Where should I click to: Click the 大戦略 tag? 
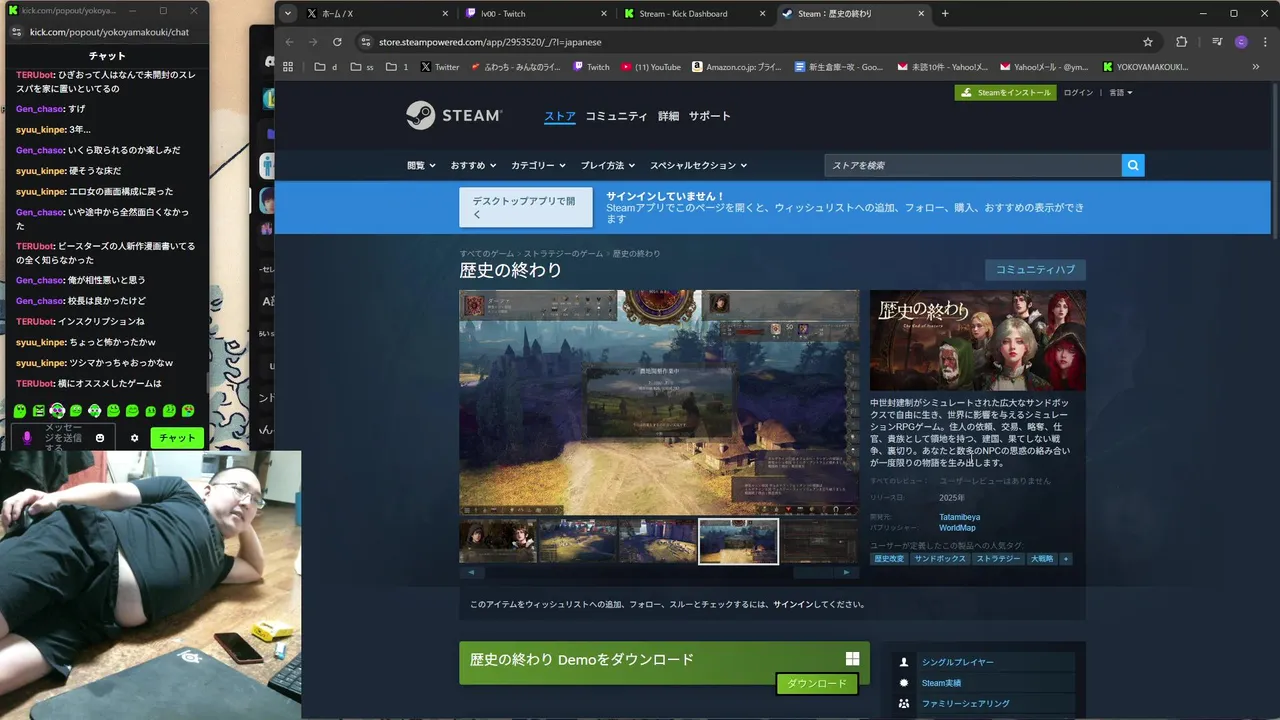1042,559
